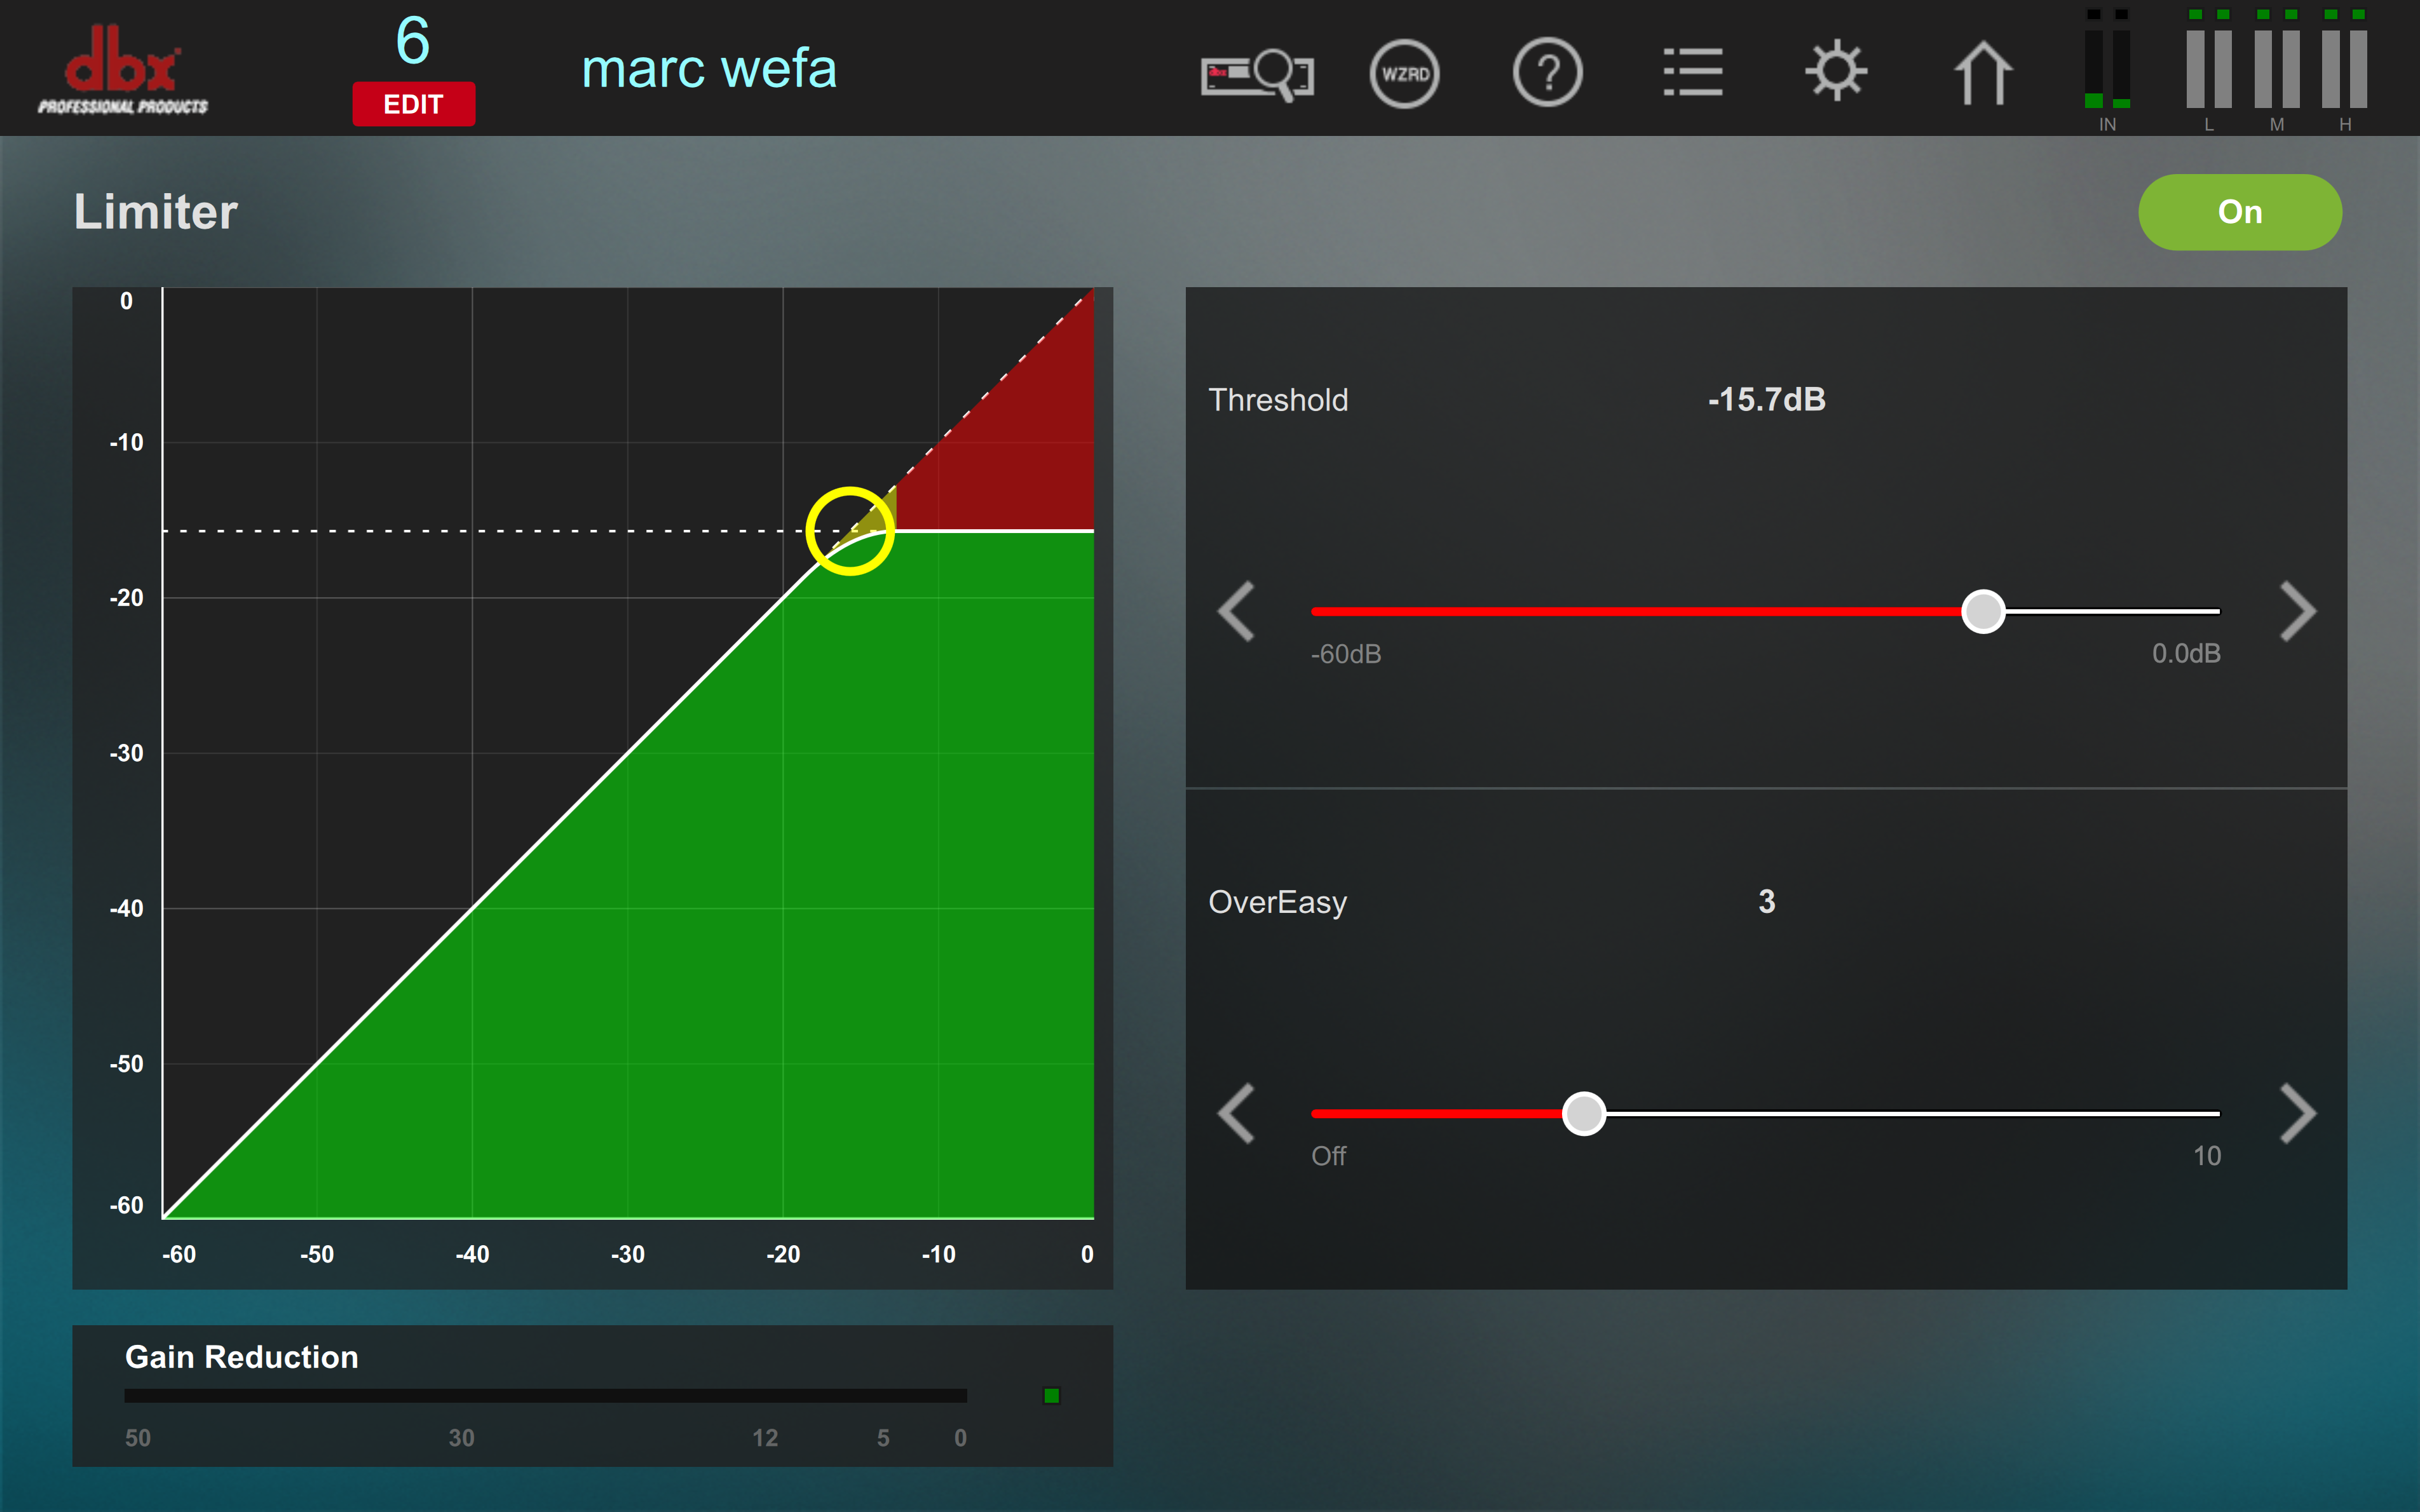Decrease OverEasy with left chevron
The height and width of the screenshot is (1512, 2420).
tap(1237, 1113)
